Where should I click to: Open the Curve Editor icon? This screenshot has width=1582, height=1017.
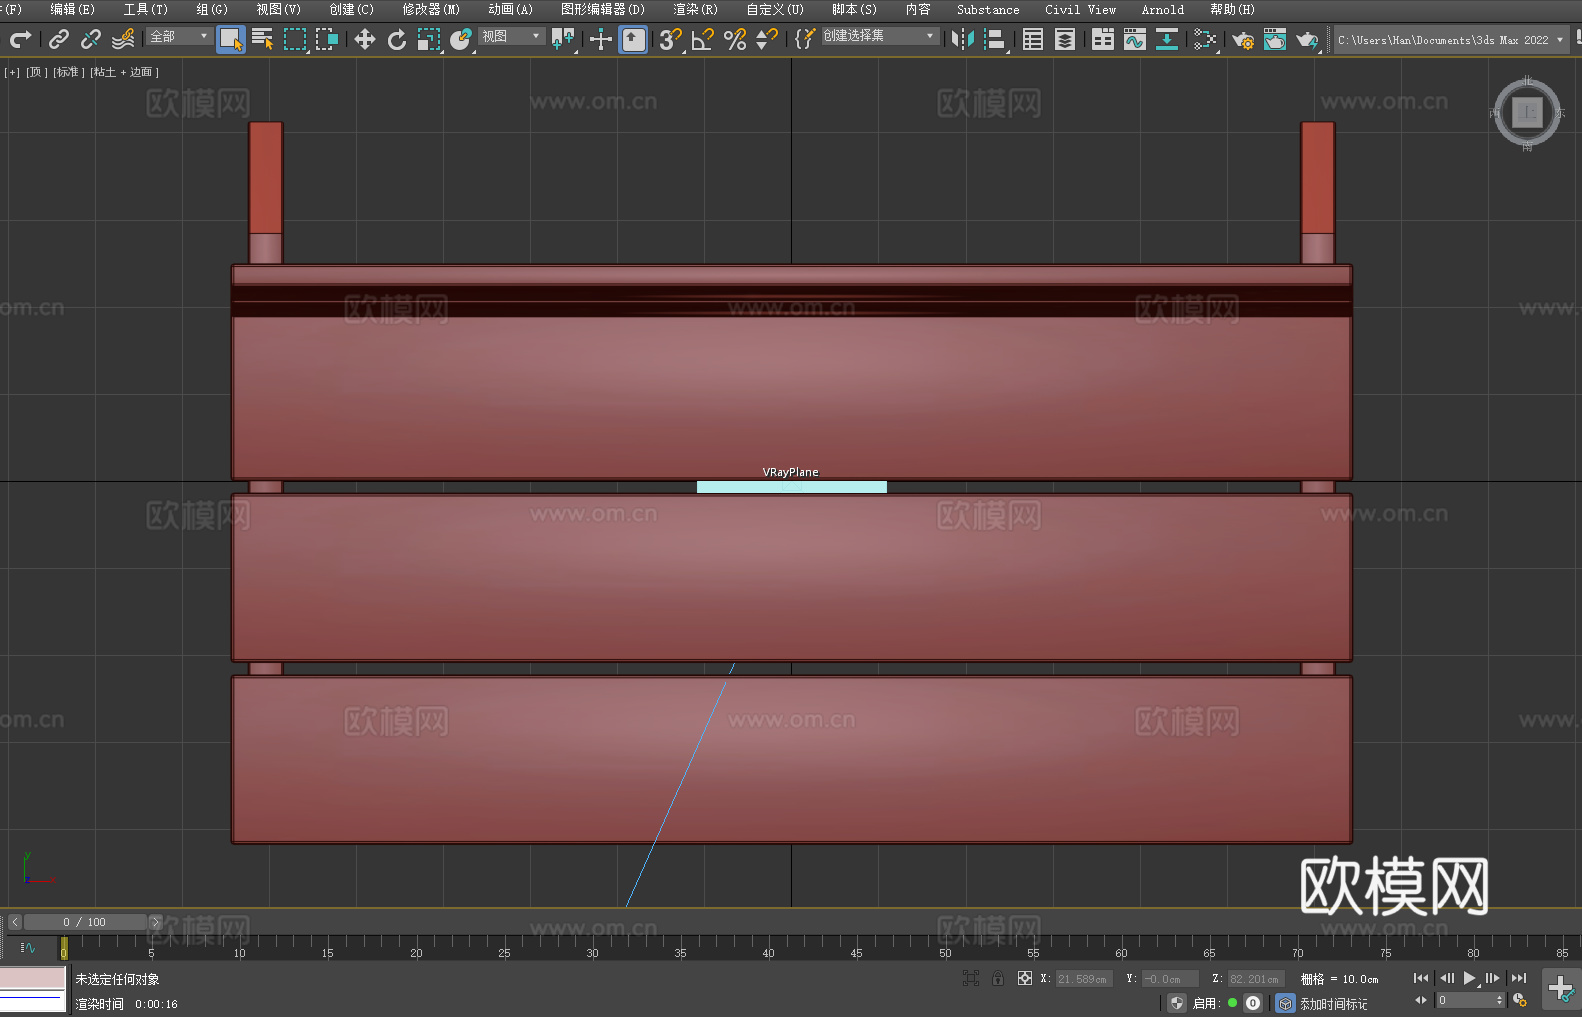(1135, 39)
